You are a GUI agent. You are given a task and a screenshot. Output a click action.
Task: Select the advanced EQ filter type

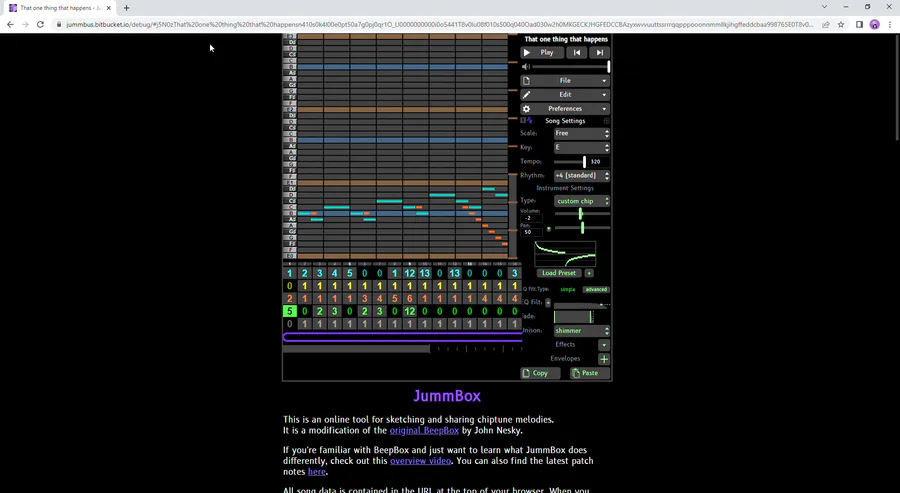coord(596,289)
